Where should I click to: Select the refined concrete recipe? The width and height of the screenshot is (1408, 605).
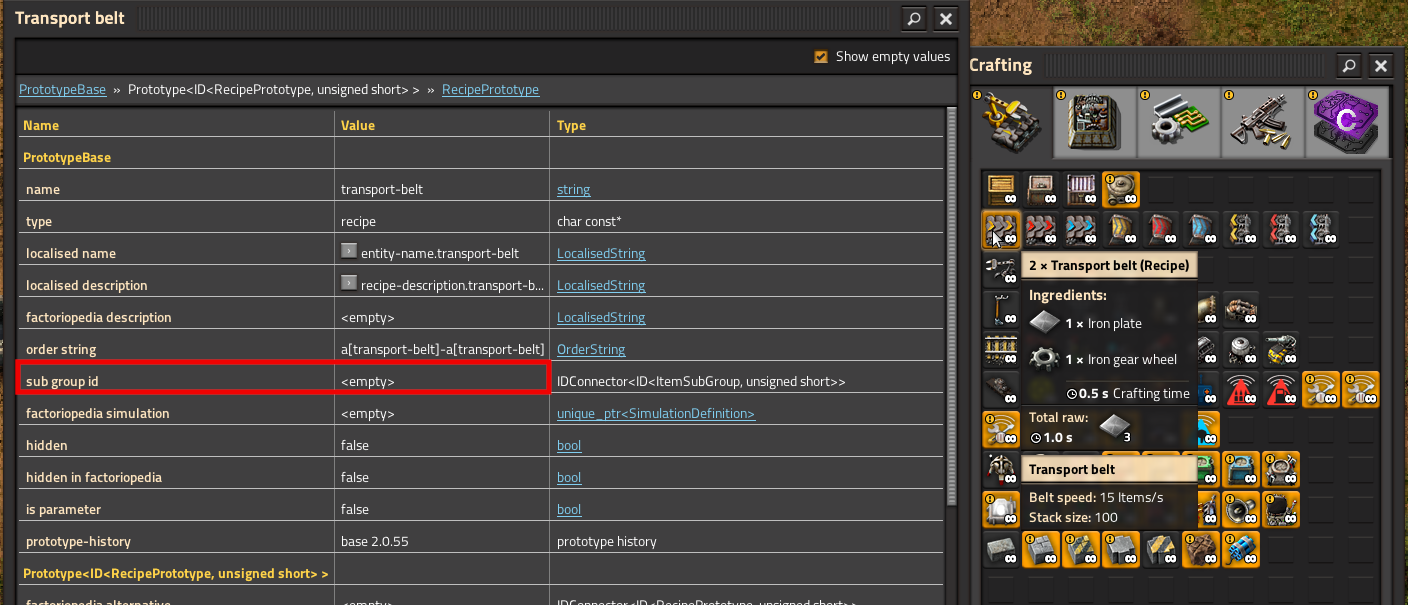tap(1121, 550)
